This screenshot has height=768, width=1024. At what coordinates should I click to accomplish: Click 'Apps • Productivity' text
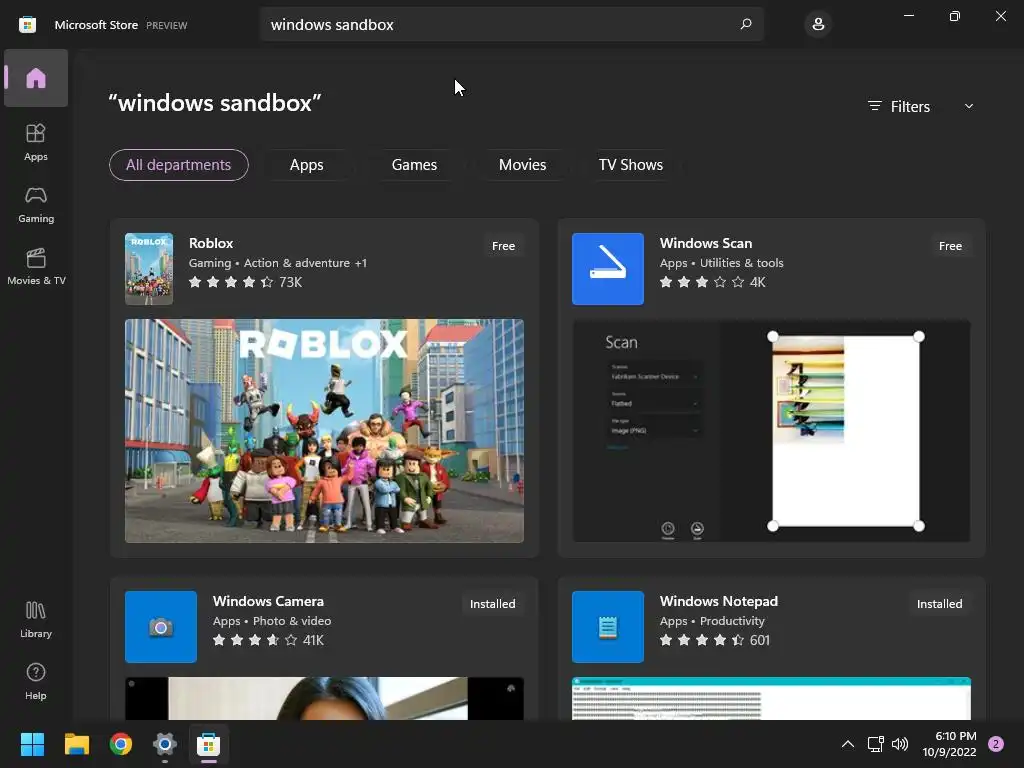pos(712,620)
